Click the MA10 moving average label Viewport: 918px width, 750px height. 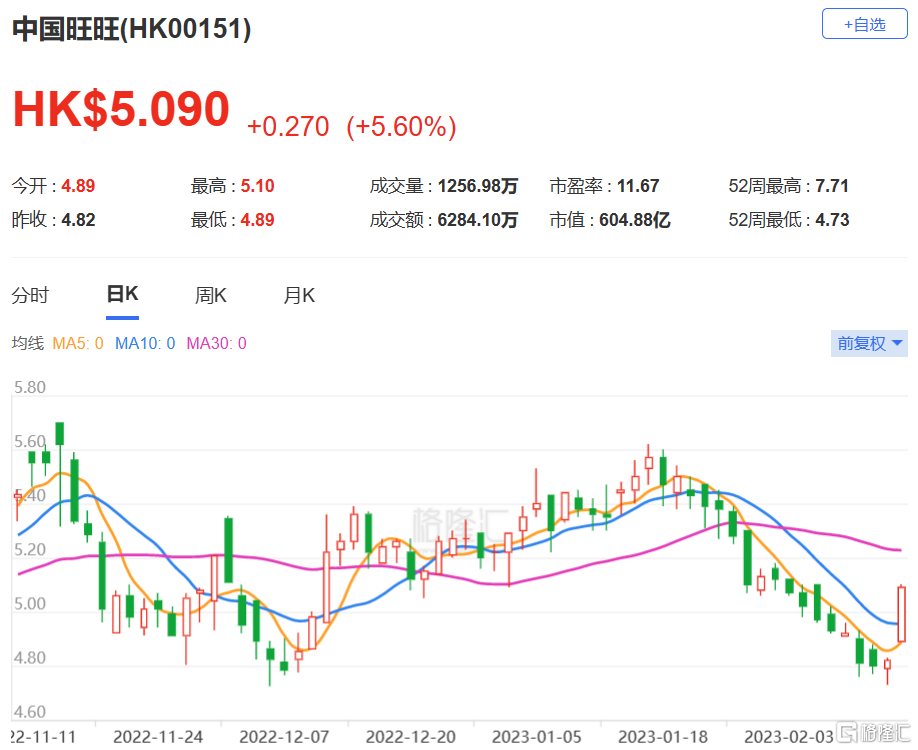point(145,343)
